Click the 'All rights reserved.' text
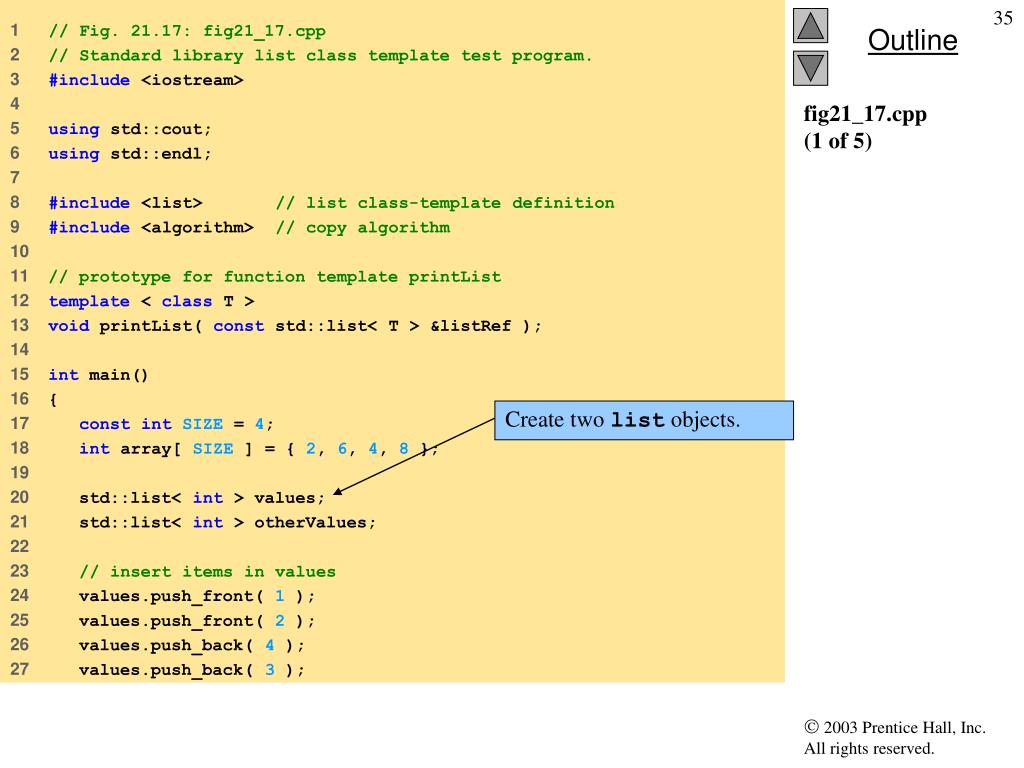Image resolution: width=1024 pixels, height=768 pixels. coord(869,748)
